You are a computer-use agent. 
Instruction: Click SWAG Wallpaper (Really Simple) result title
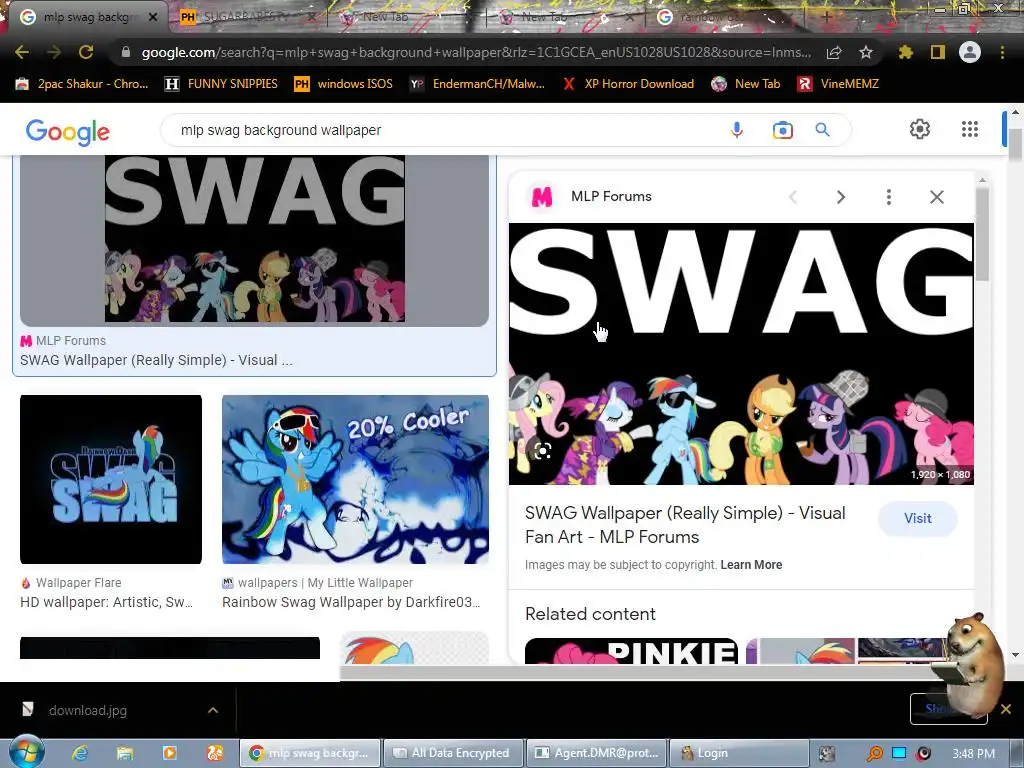point(156,360)
